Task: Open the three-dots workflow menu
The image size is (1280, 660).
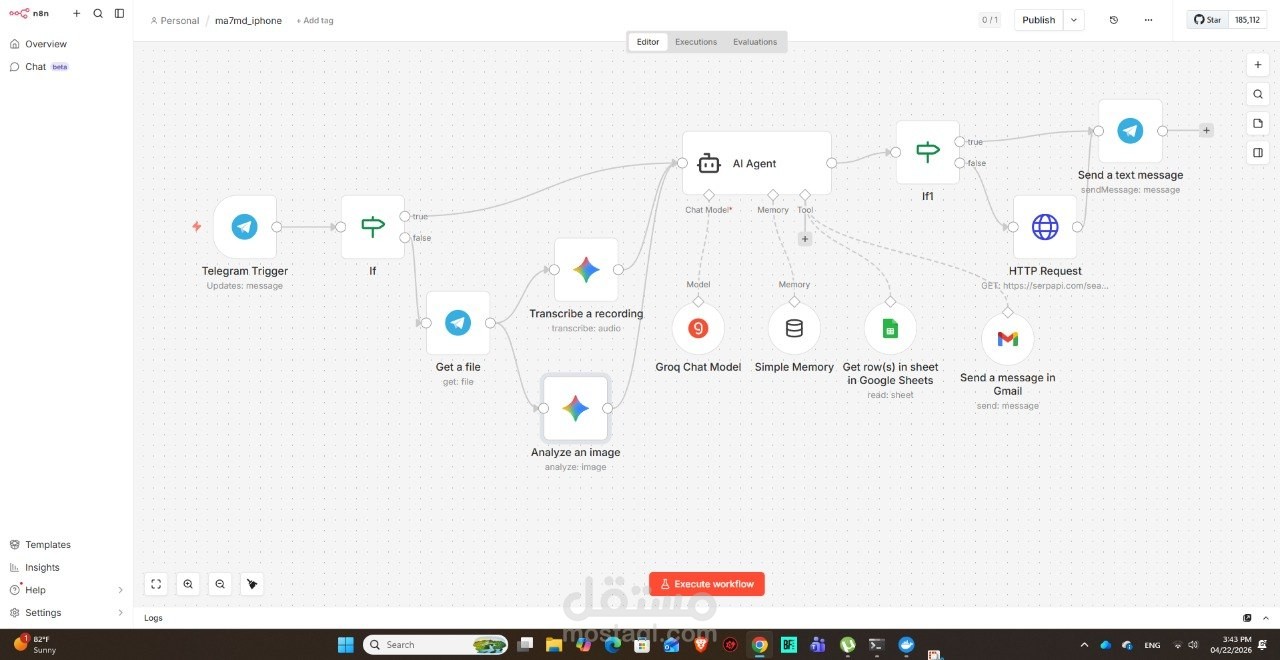Action: click(x=1148, y=20)
